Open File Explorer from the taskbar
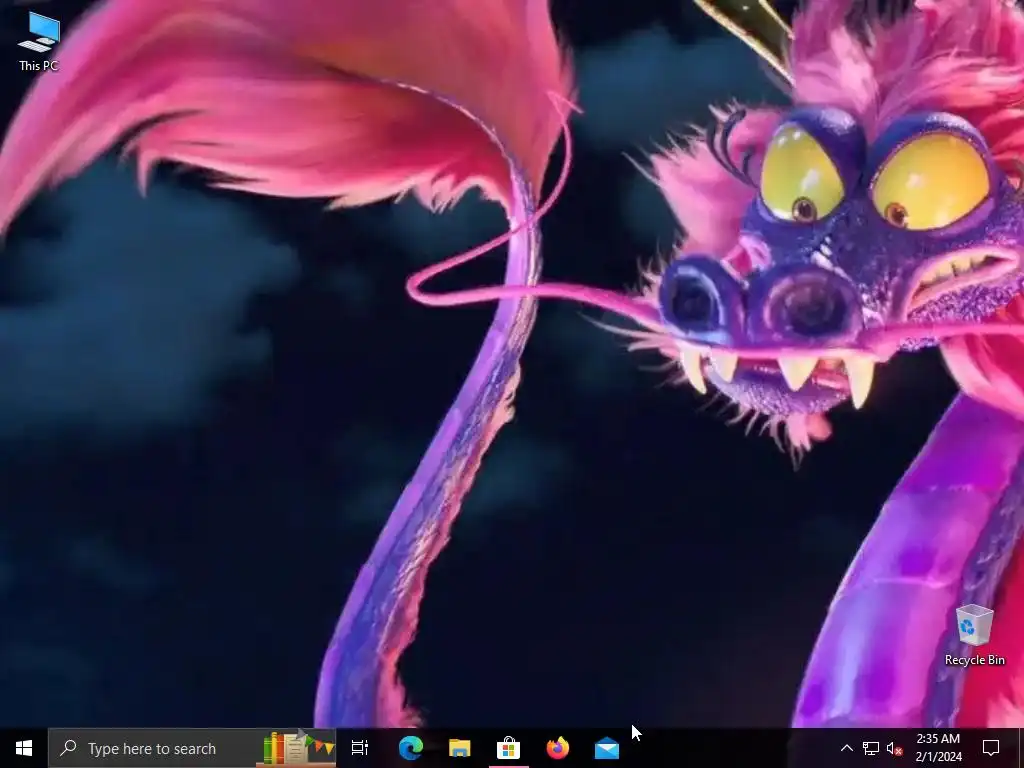1024x768 pixels. pos(460,748)
